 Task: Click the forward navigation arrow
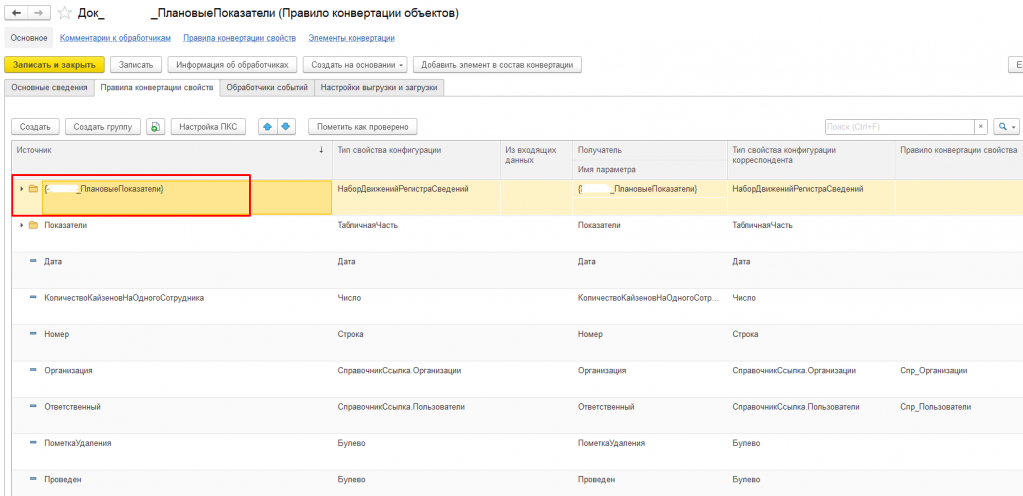[x=37, y=13]
